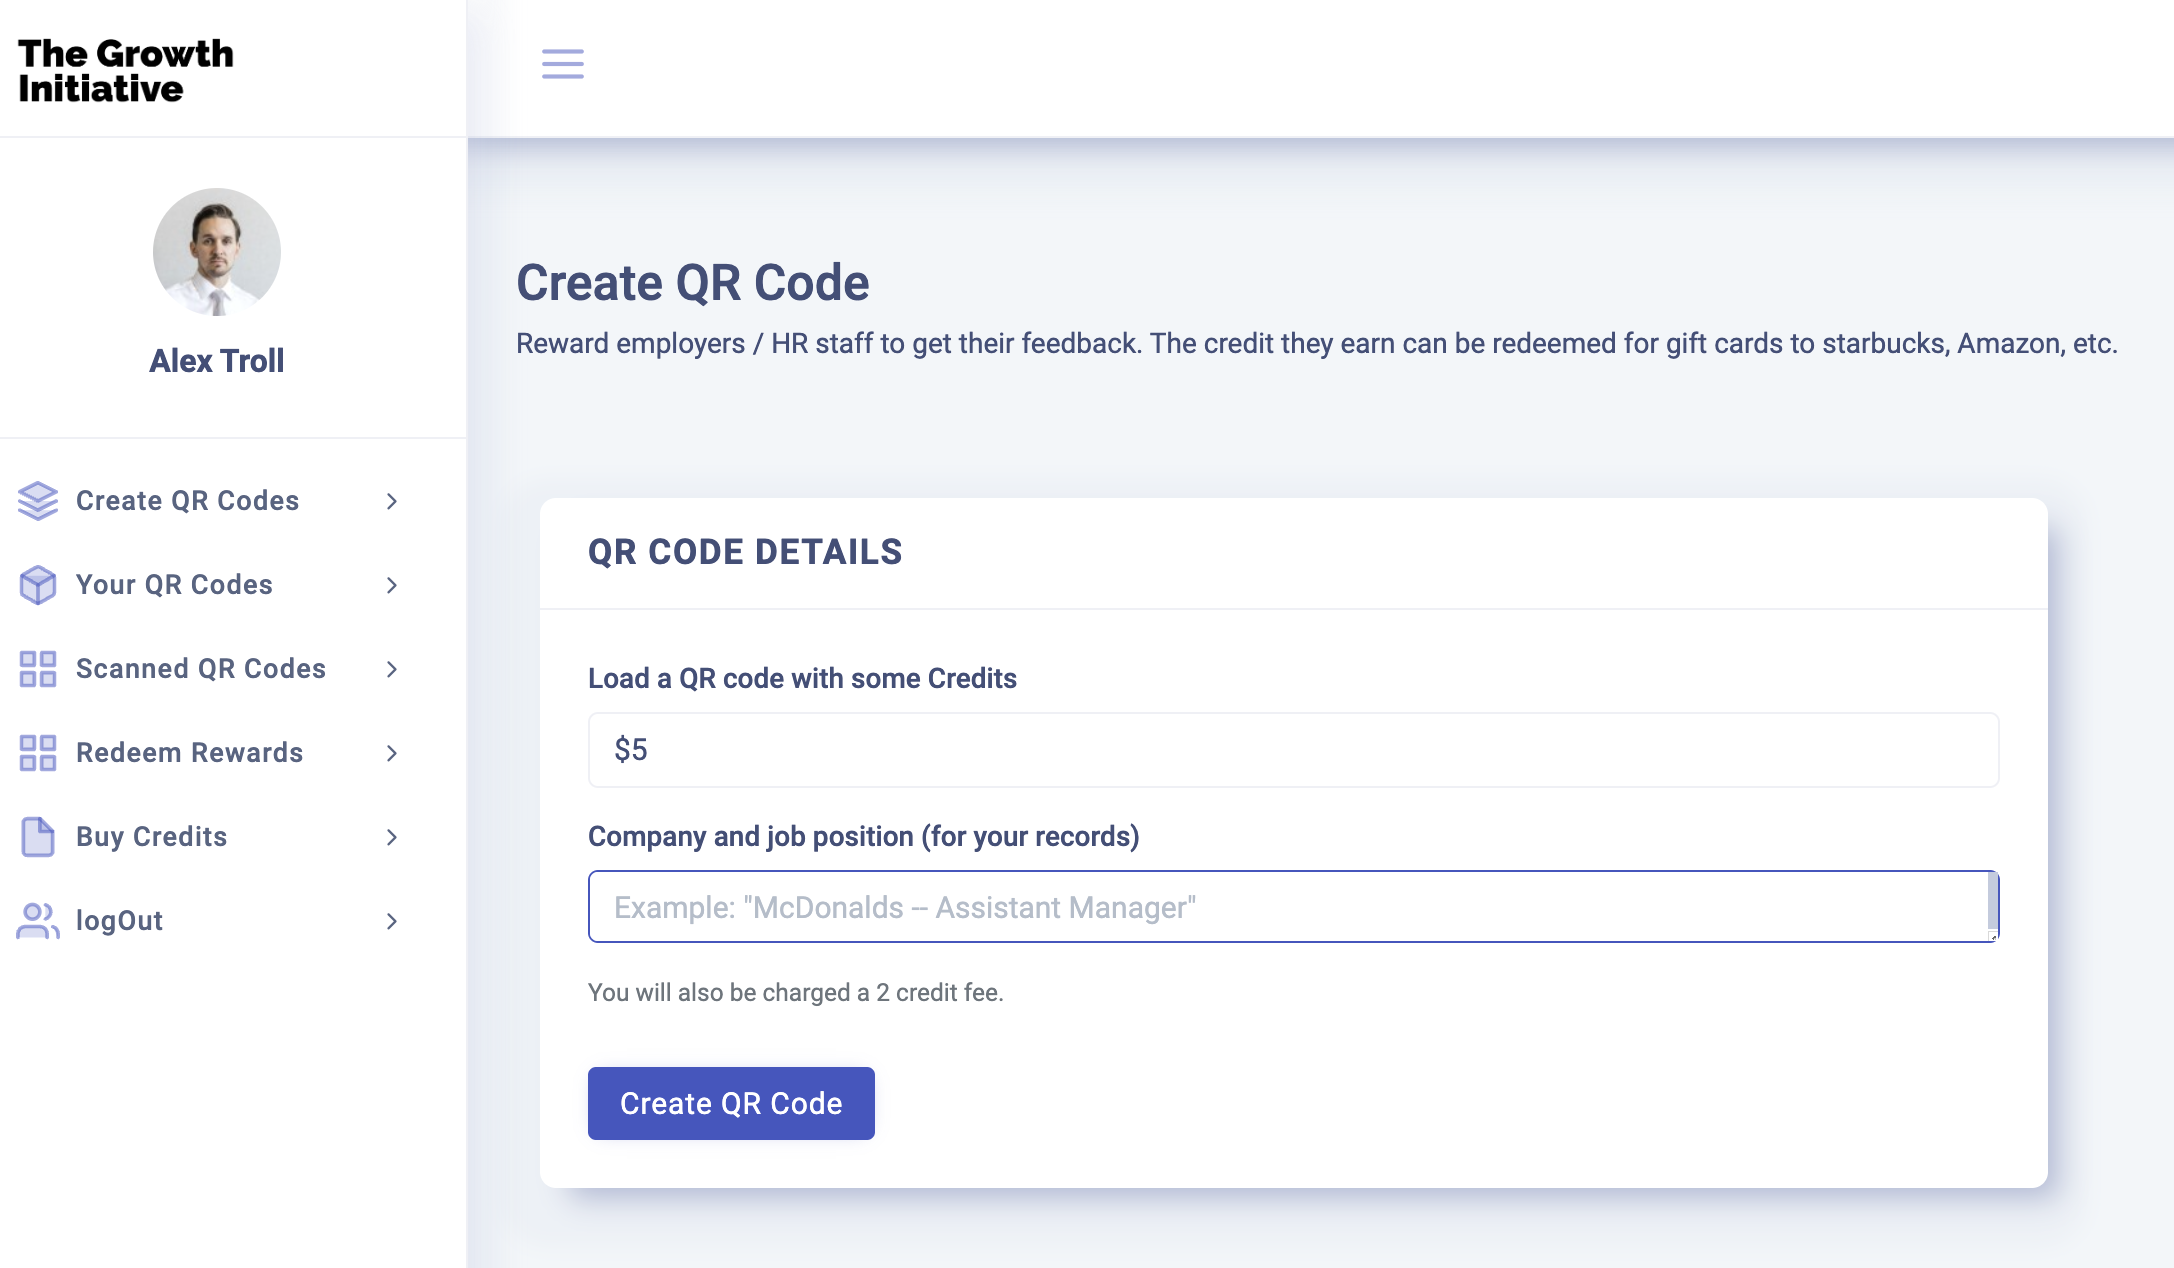
Task: Click the Your QR Codes cube icon
Action: [38, 585]
